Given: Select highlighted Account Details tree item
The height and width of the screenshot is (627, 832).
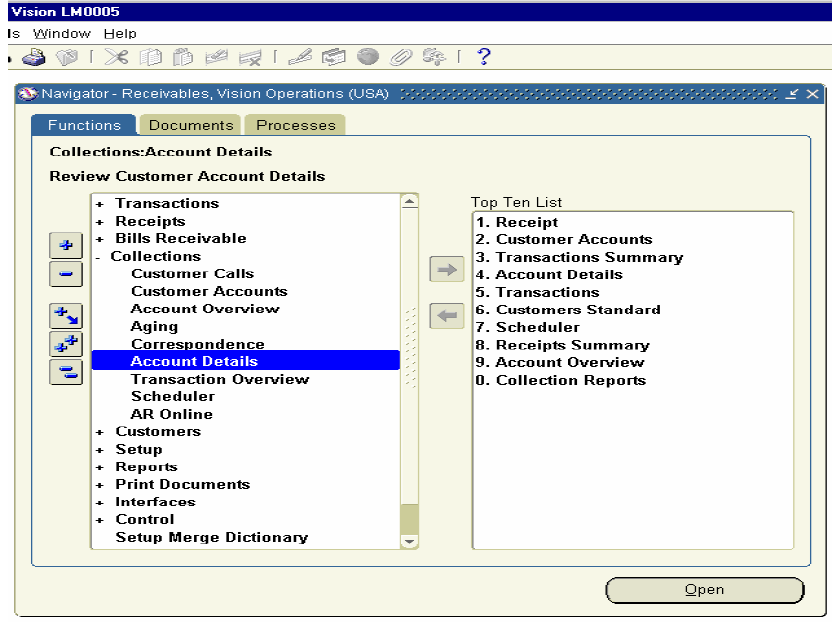Looking at the screenshot, I should pyautogui.click(x=246, y=361).
